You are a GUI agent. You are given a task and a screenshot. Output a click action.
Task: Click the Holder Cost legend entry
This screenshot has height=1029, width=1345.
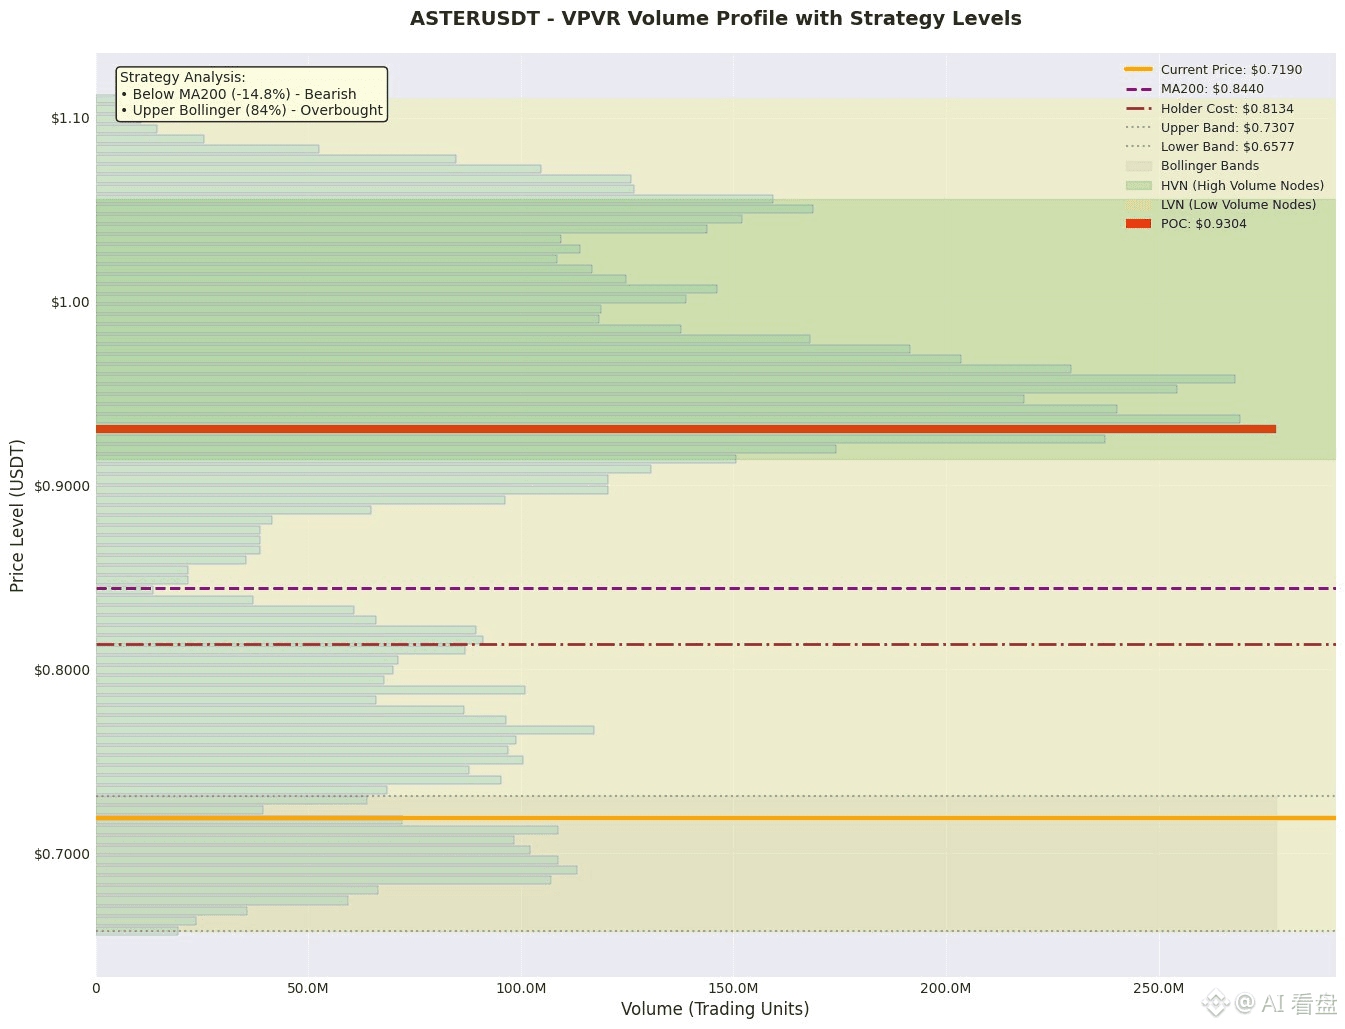[1209, 108]
